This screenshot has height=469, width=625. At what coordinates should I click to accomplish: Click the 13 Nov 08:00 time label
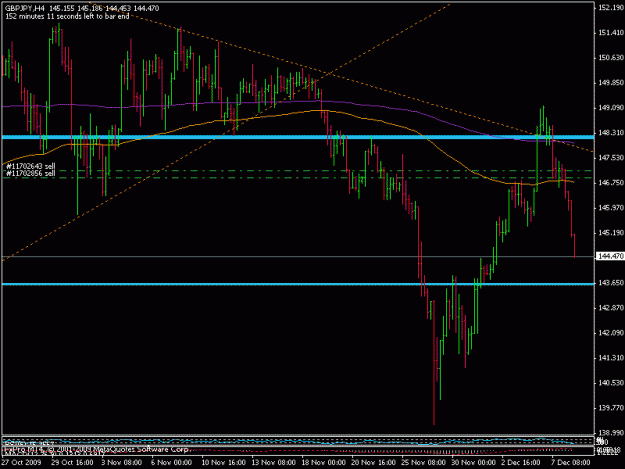pos(273,463)
